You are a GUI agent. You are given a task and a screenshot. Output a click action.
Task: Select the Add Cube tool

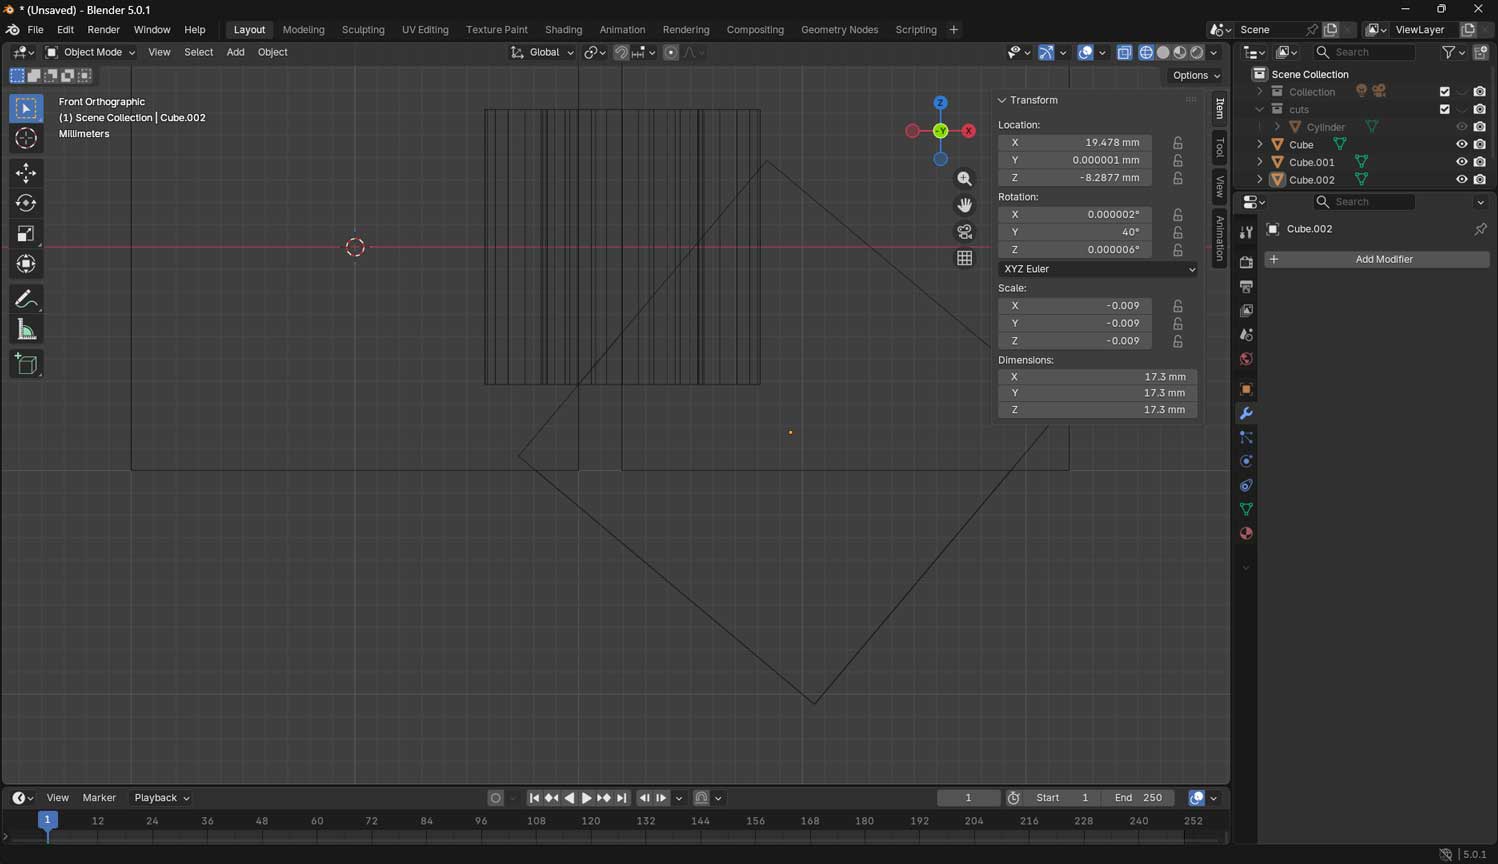(x=26, y=364)
